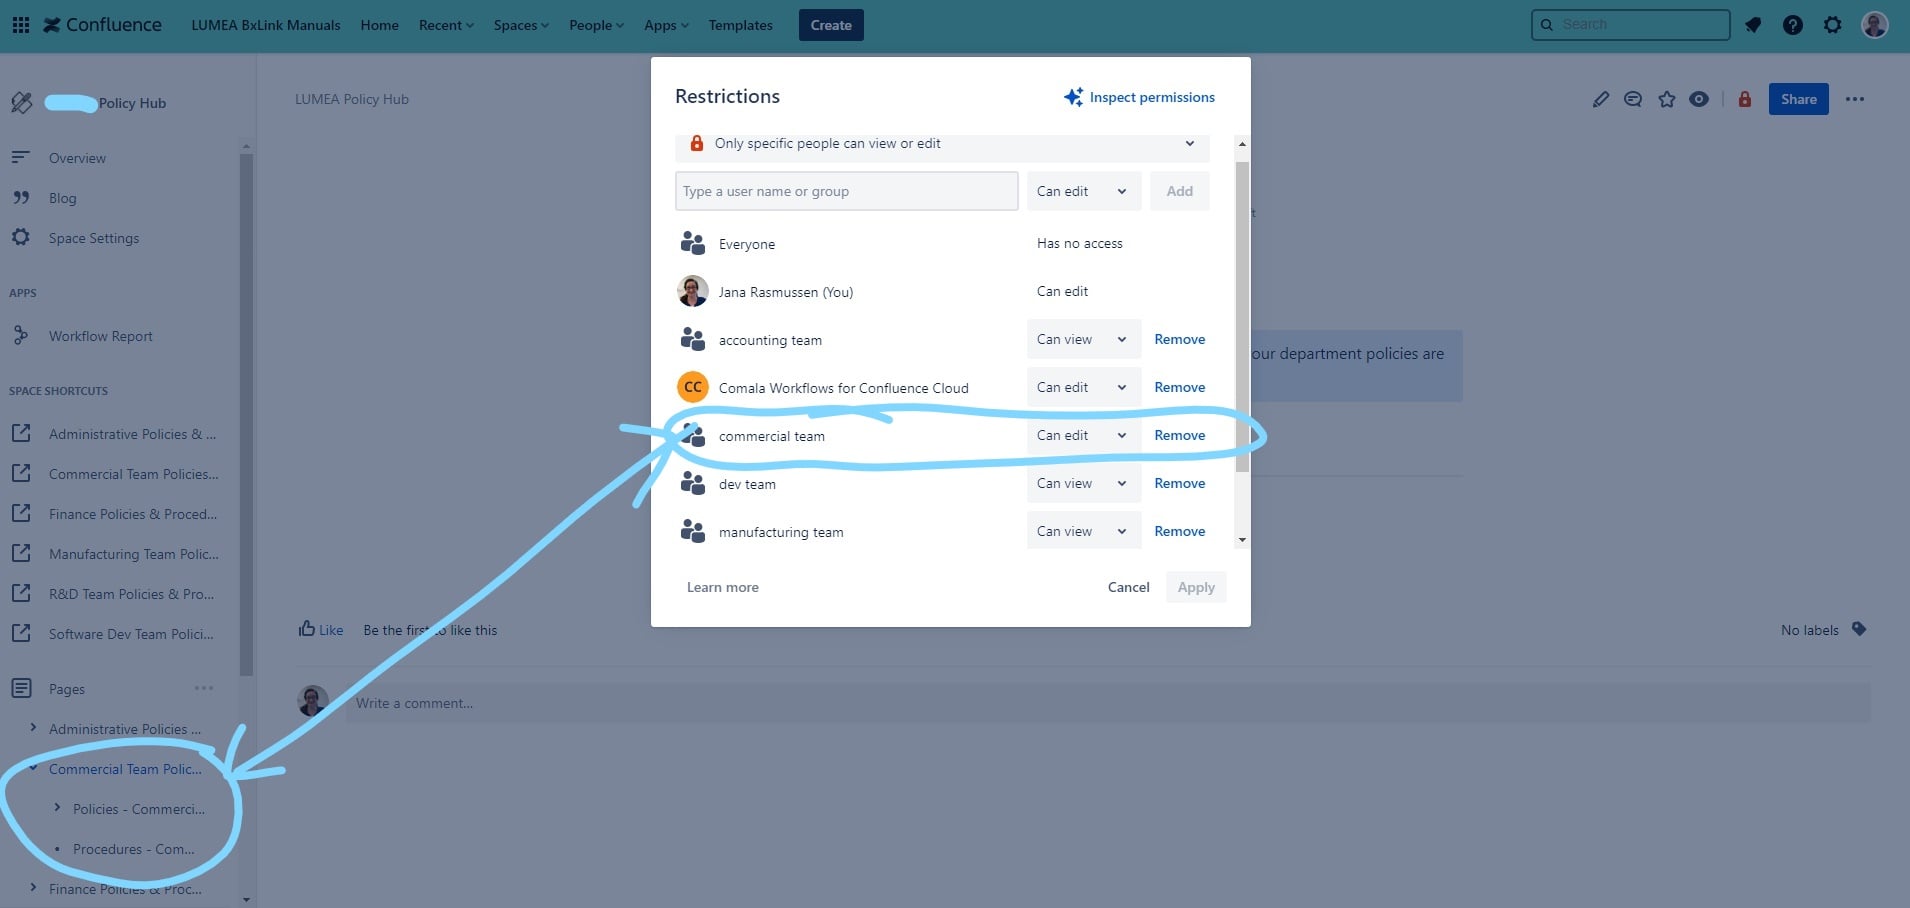
Task: Cancel the Restrictions dialog
Action: coord(1128,587)
